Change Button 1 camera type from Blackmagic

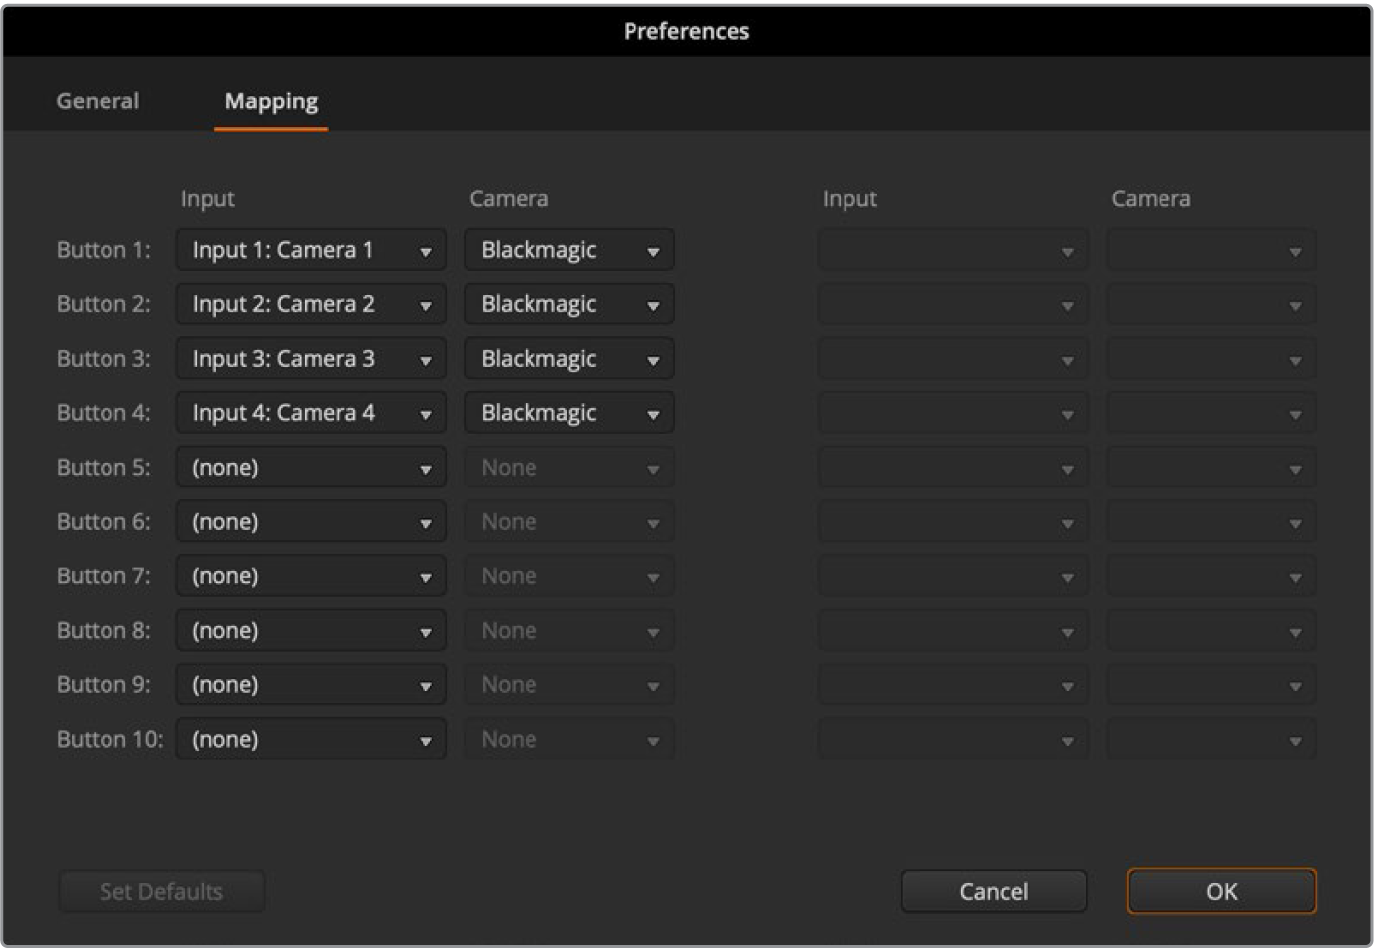coord(569,250)
